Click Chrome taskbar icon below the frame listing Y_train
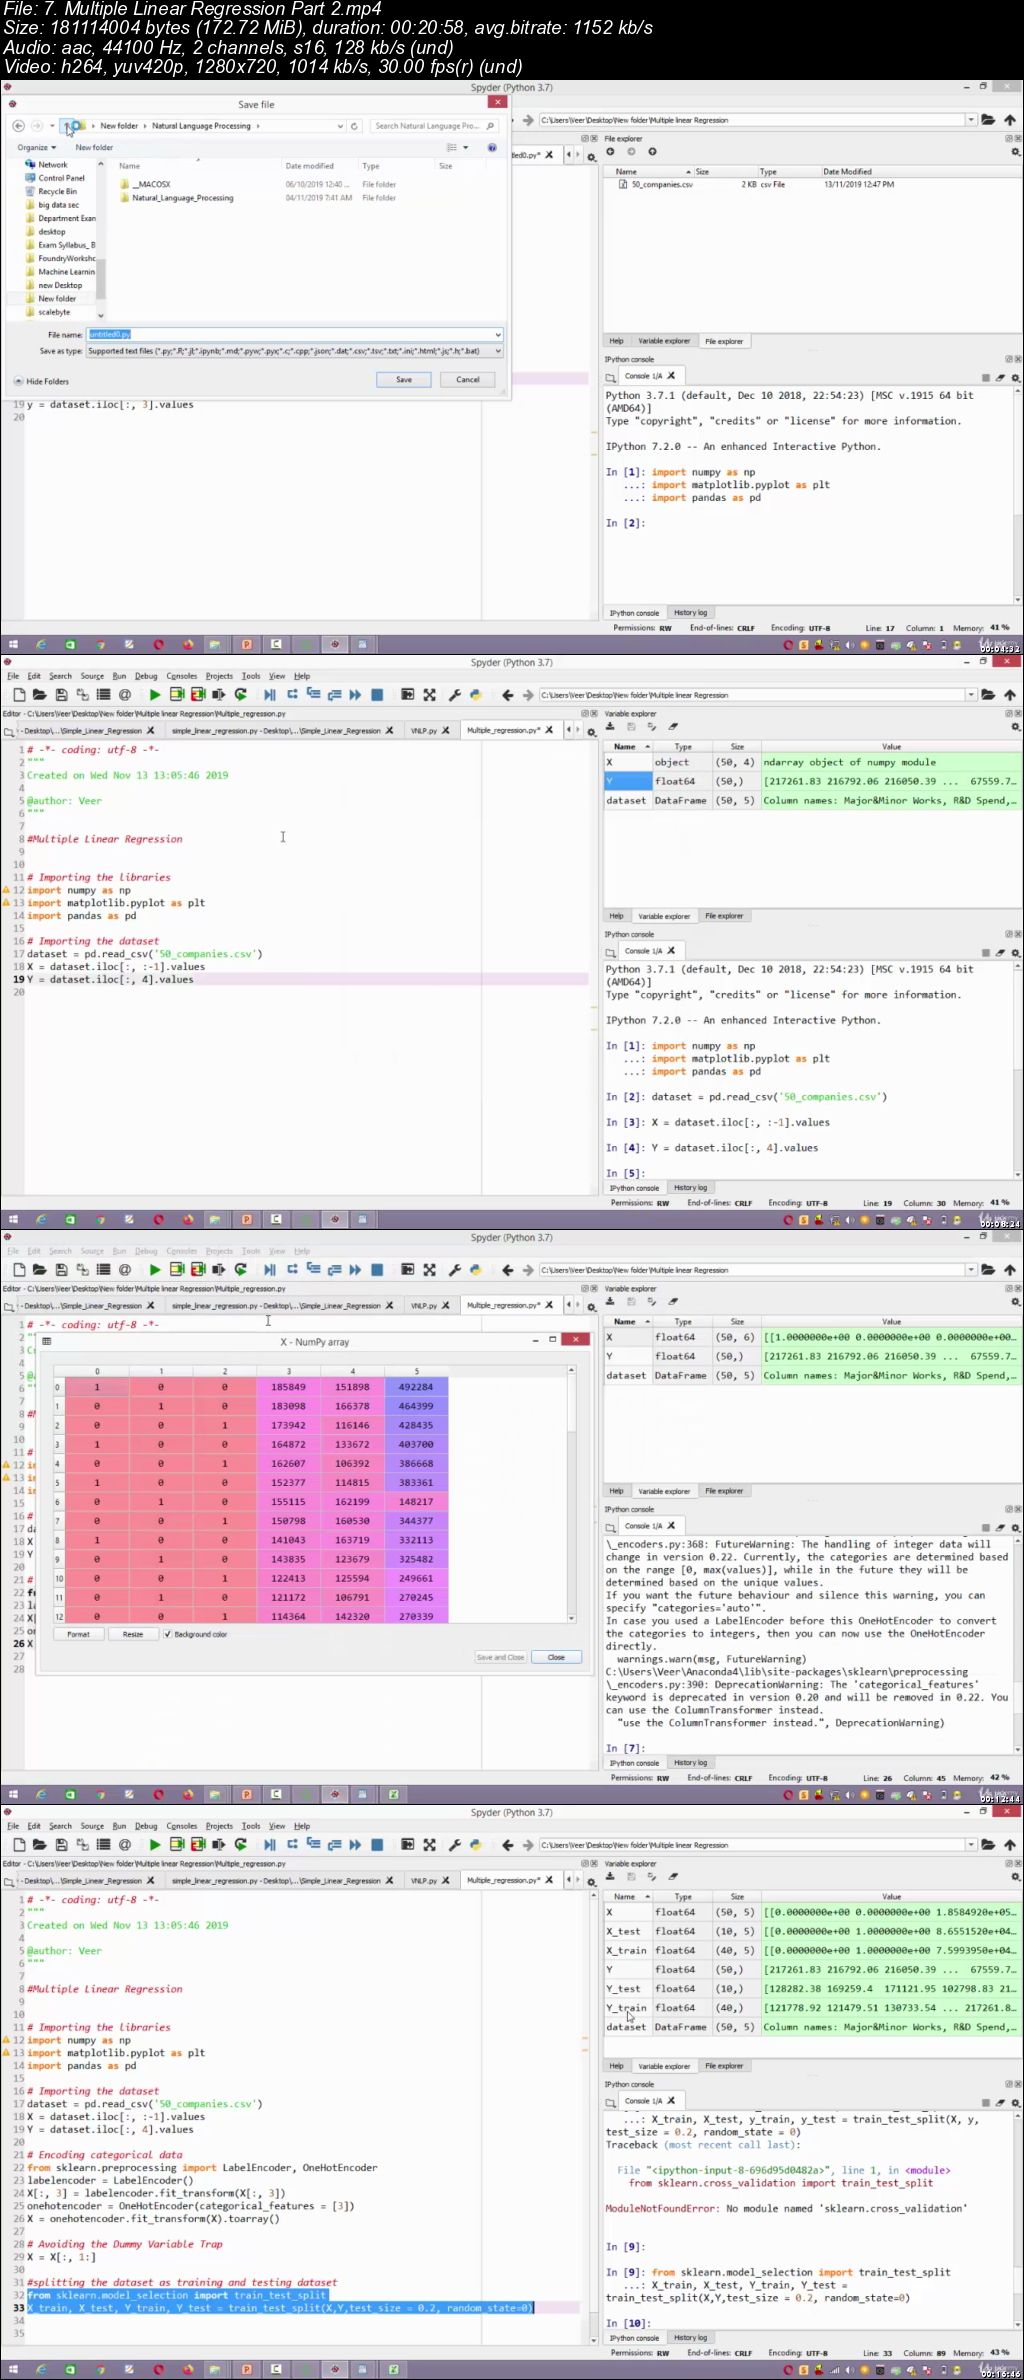This screenshot has height=2380, width=1024. tap(100, 2369)
